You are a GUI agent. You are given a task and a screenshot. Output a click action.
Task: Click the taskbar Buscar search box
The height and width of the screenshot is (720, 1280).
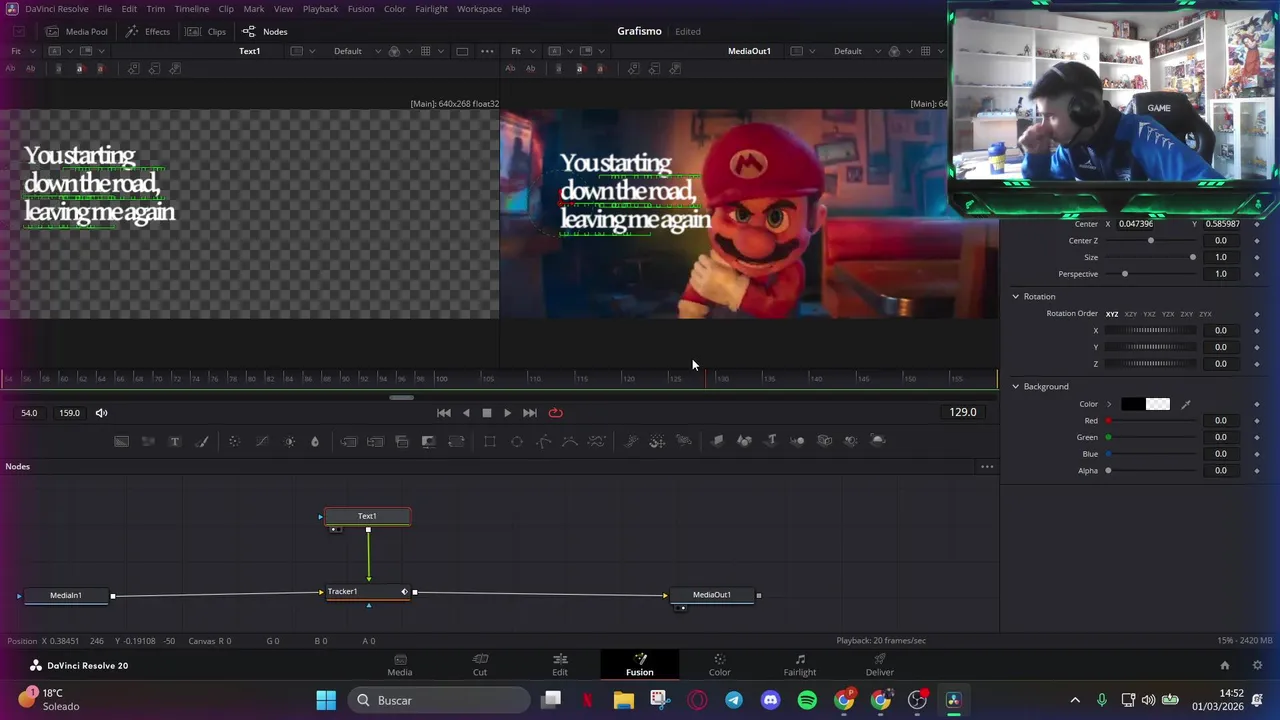(439, 700)
